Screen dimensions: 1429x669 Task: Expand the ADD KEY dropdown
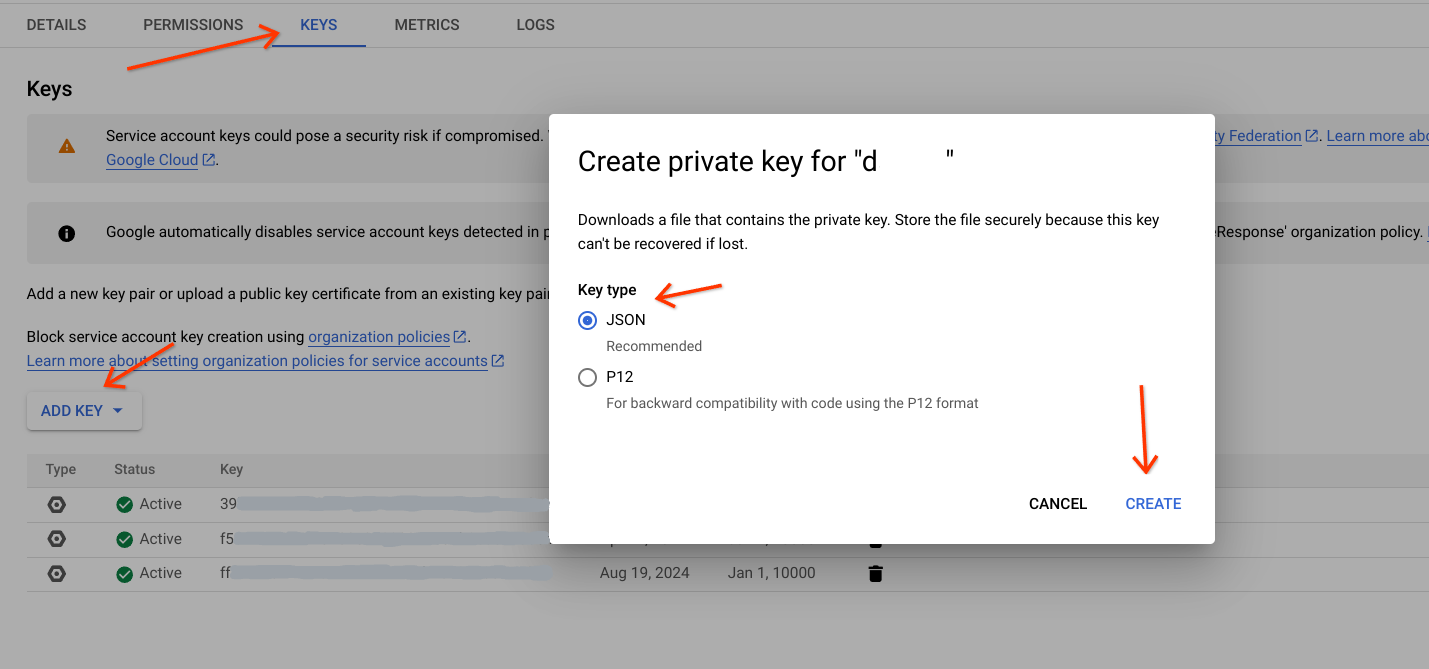84,411
